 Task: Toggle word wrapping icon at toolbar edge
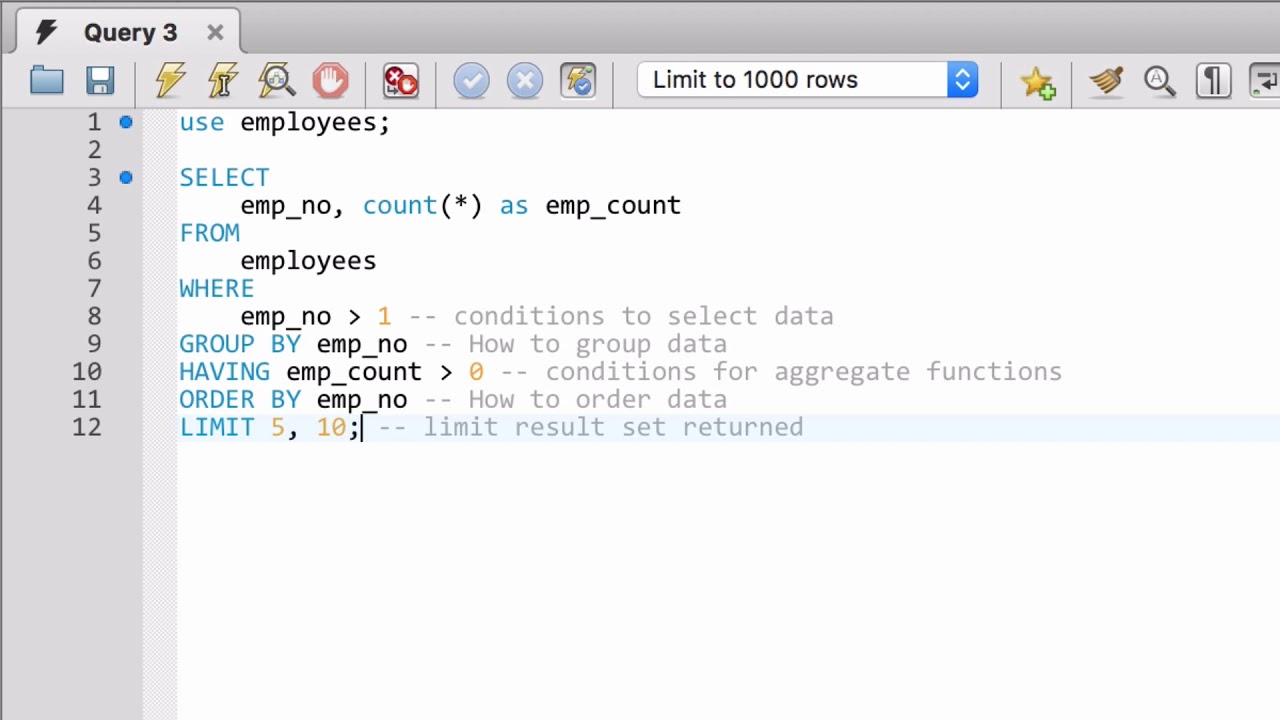point(1265,80)
